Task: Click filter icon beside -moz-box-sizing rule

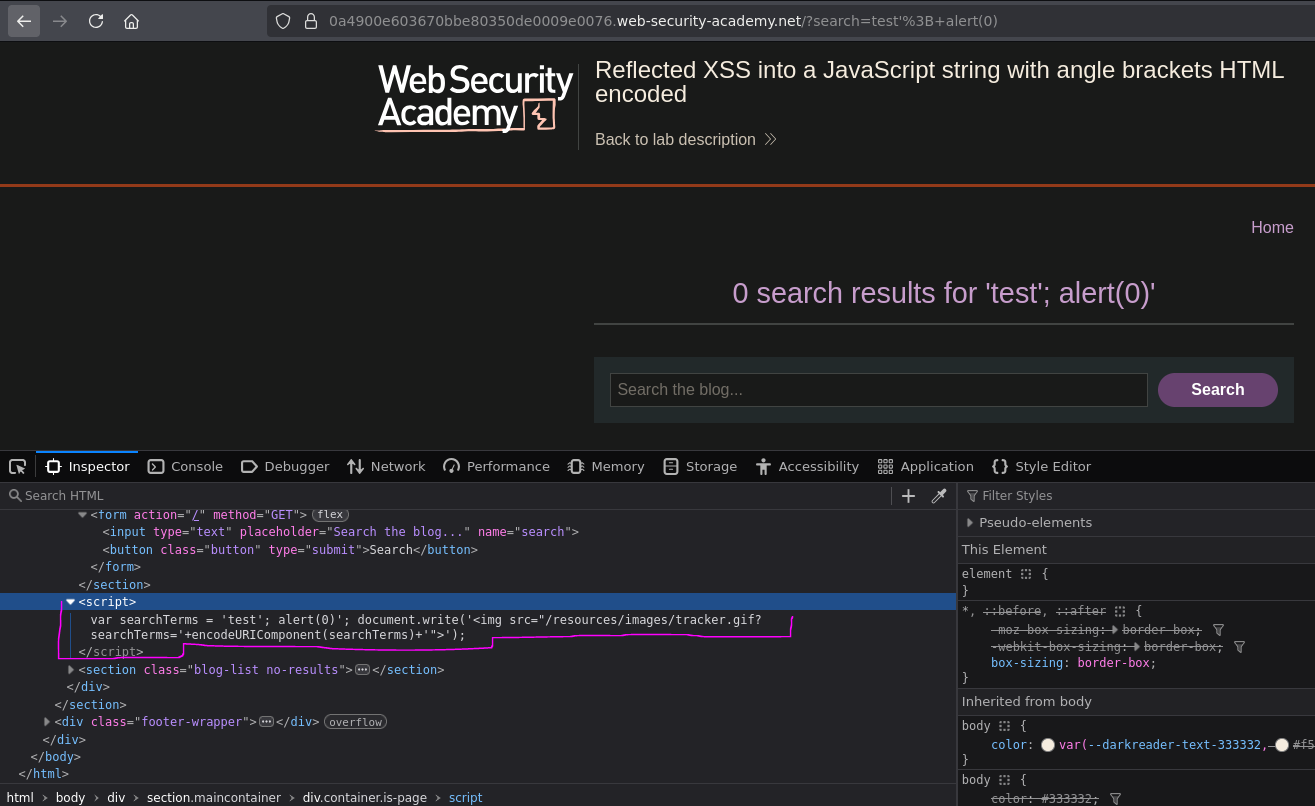Action: pyautogui.click(x=1218, y=630)
